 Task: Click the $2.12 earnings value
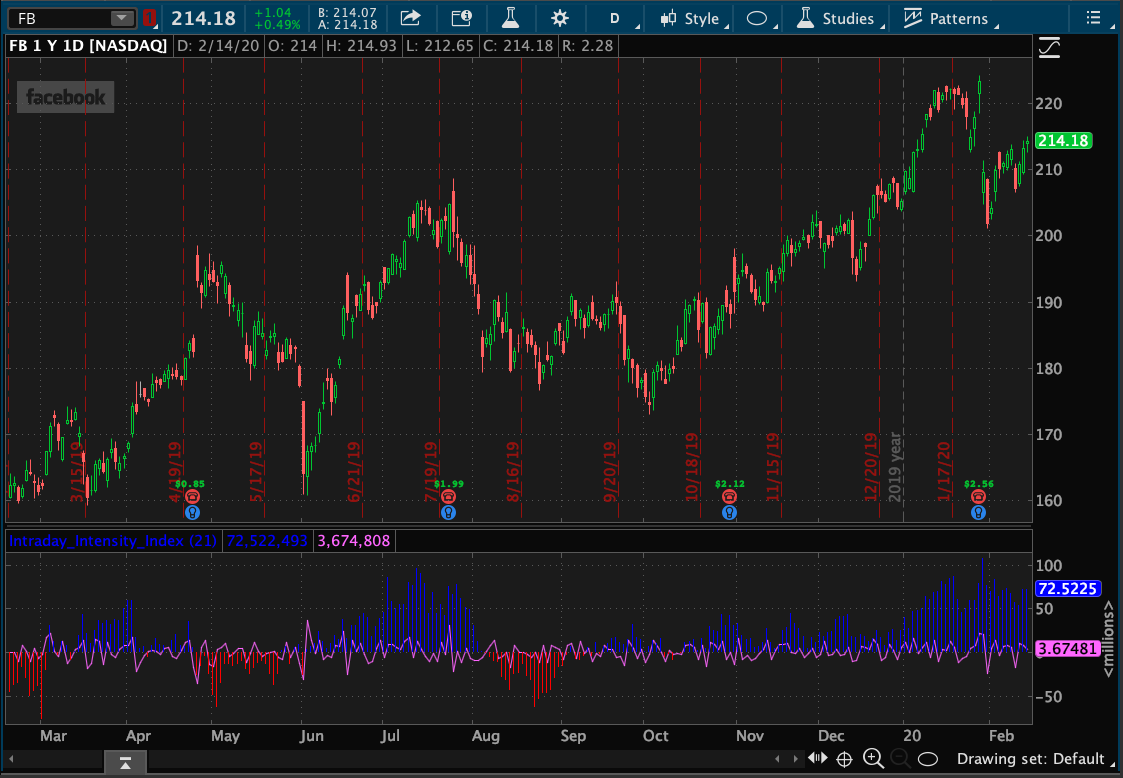click(729, 484)
